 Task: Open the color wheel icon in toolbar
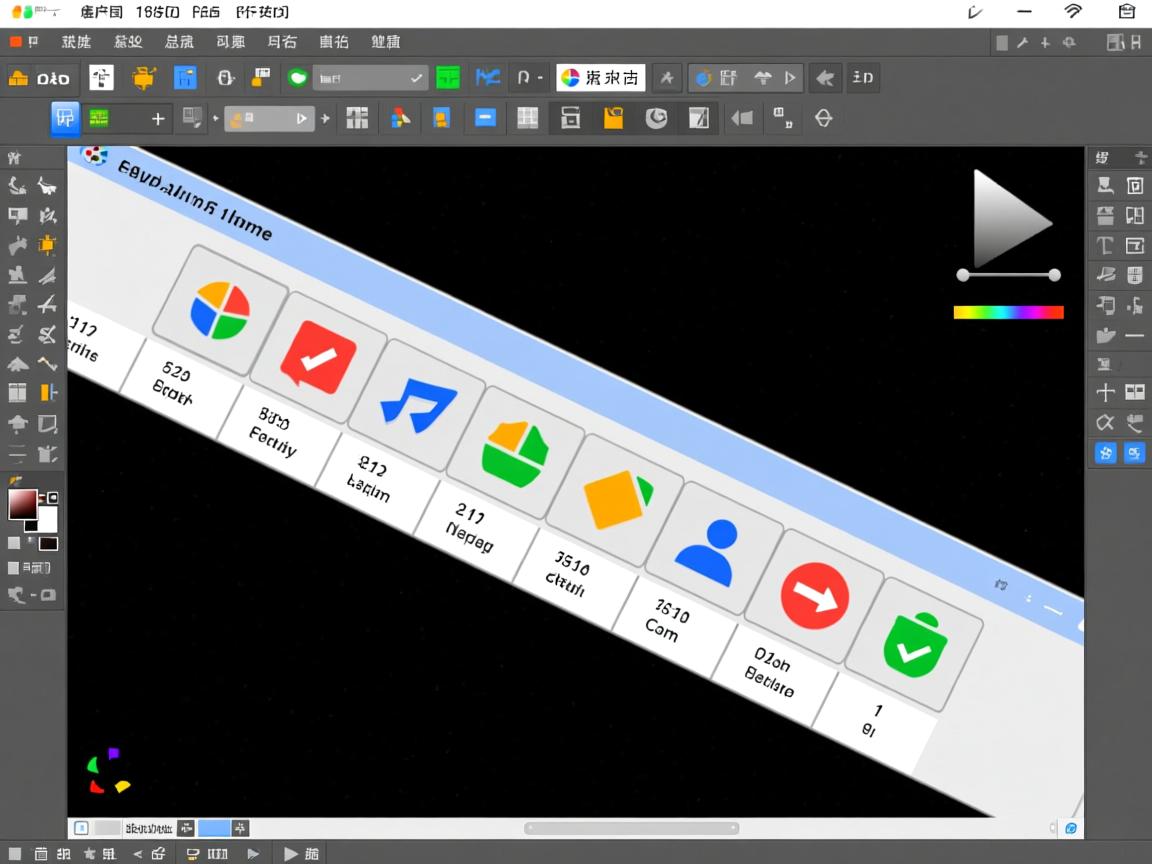(570, 78)
